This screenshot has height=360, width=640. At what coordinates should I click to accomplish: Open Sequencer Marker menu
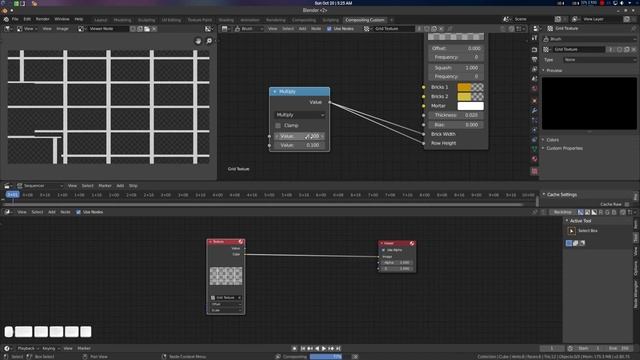(x=104, y=186)
